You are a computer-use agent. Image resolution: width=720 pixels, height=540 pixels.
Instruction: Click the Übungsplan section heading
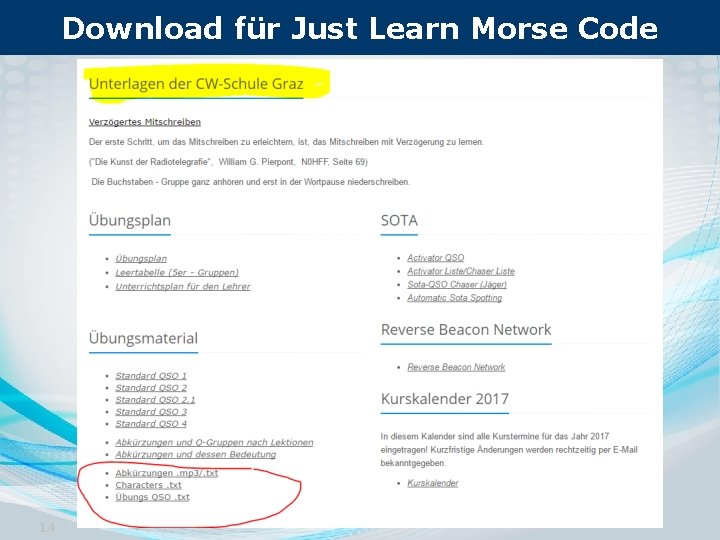coord(129,220)
